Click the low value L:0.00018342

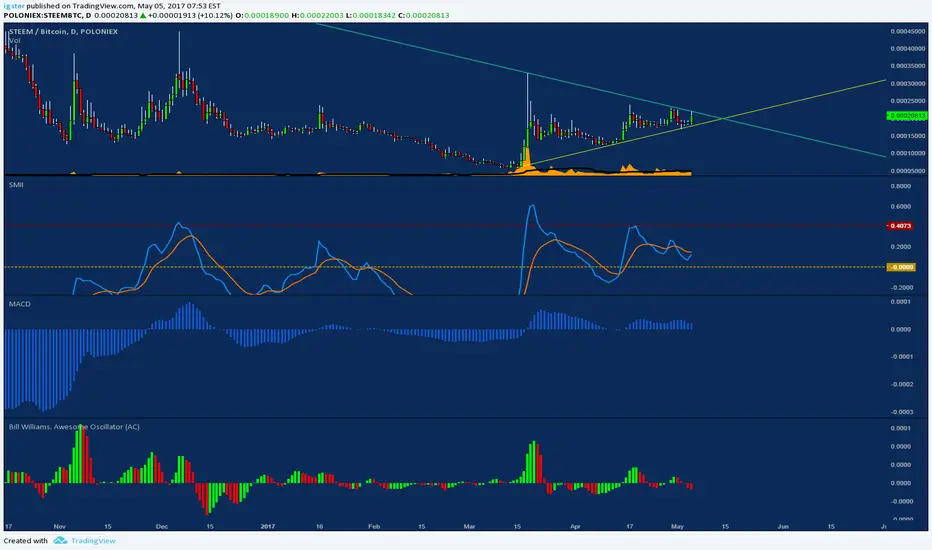coord(371,15)
